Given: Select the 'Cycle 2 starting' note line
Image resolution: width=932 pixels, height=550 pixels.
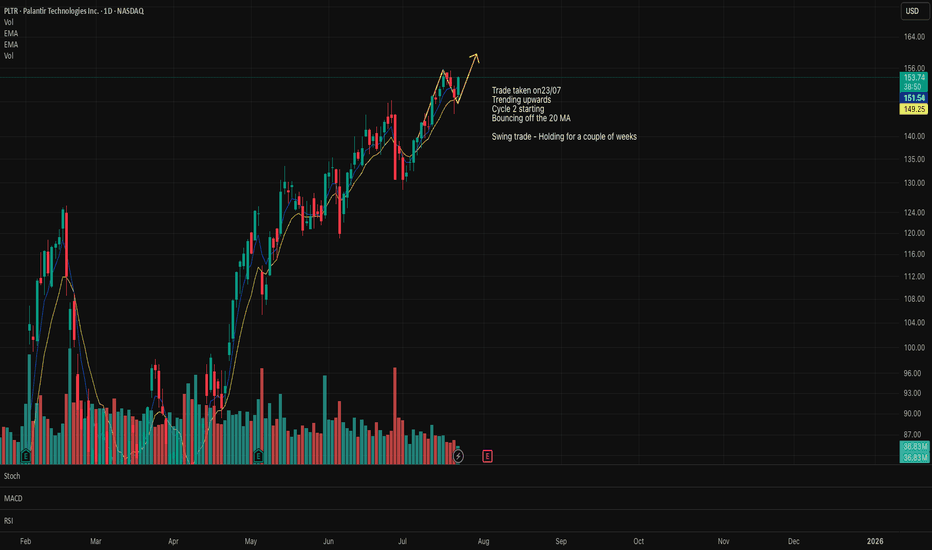Looking at the screenshot, I should 518,109.
